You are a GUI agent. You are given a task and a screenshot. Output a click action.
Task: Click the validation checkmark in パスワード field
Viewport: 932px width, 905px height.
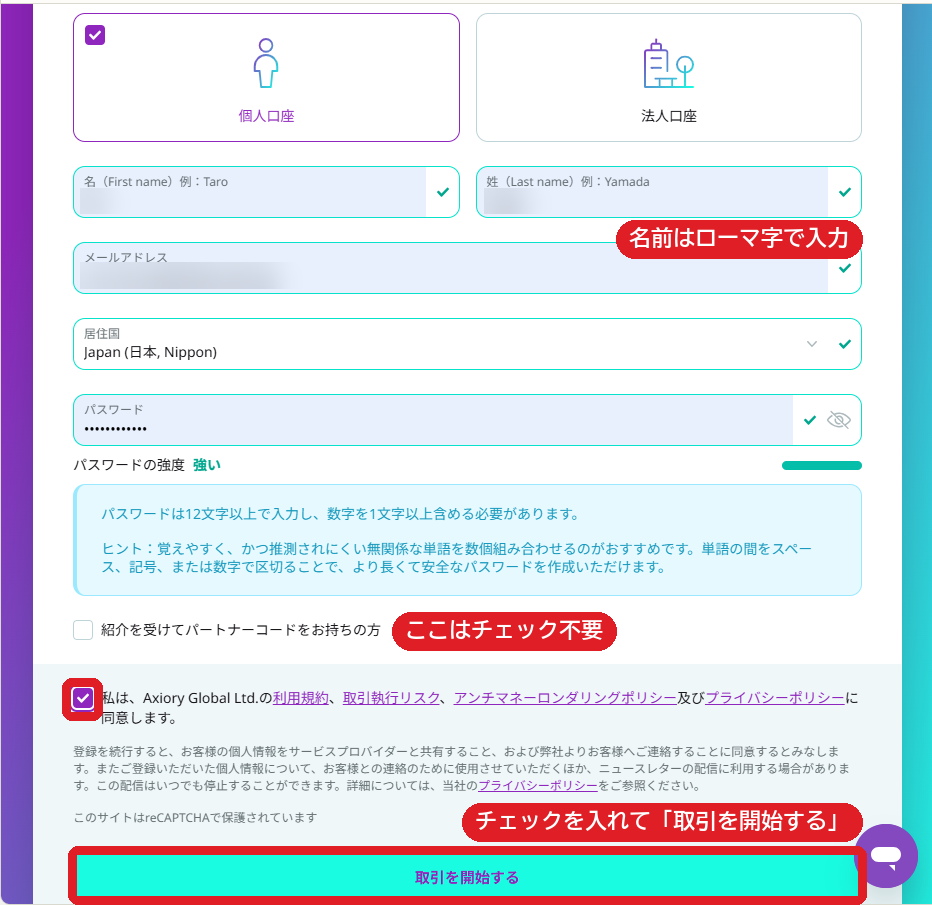(x=810, y=420)
